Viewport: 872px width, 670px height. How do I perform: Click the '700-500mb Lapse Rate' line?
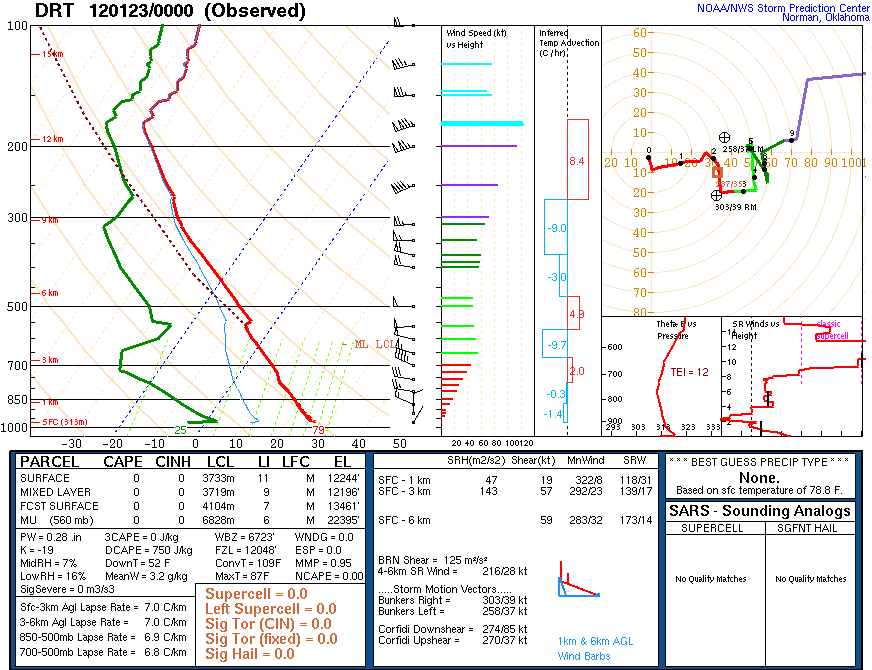[103, 652]
